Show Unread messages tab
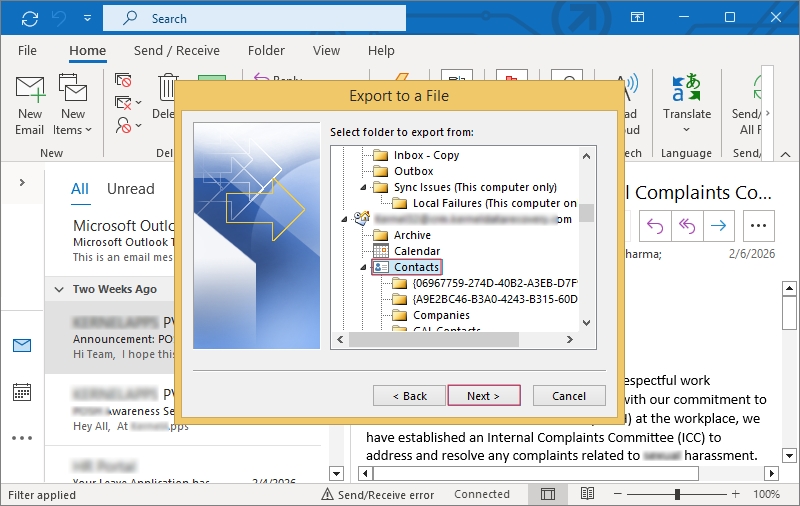The width and height of the screenshot is (800, 506). [131, 189]
